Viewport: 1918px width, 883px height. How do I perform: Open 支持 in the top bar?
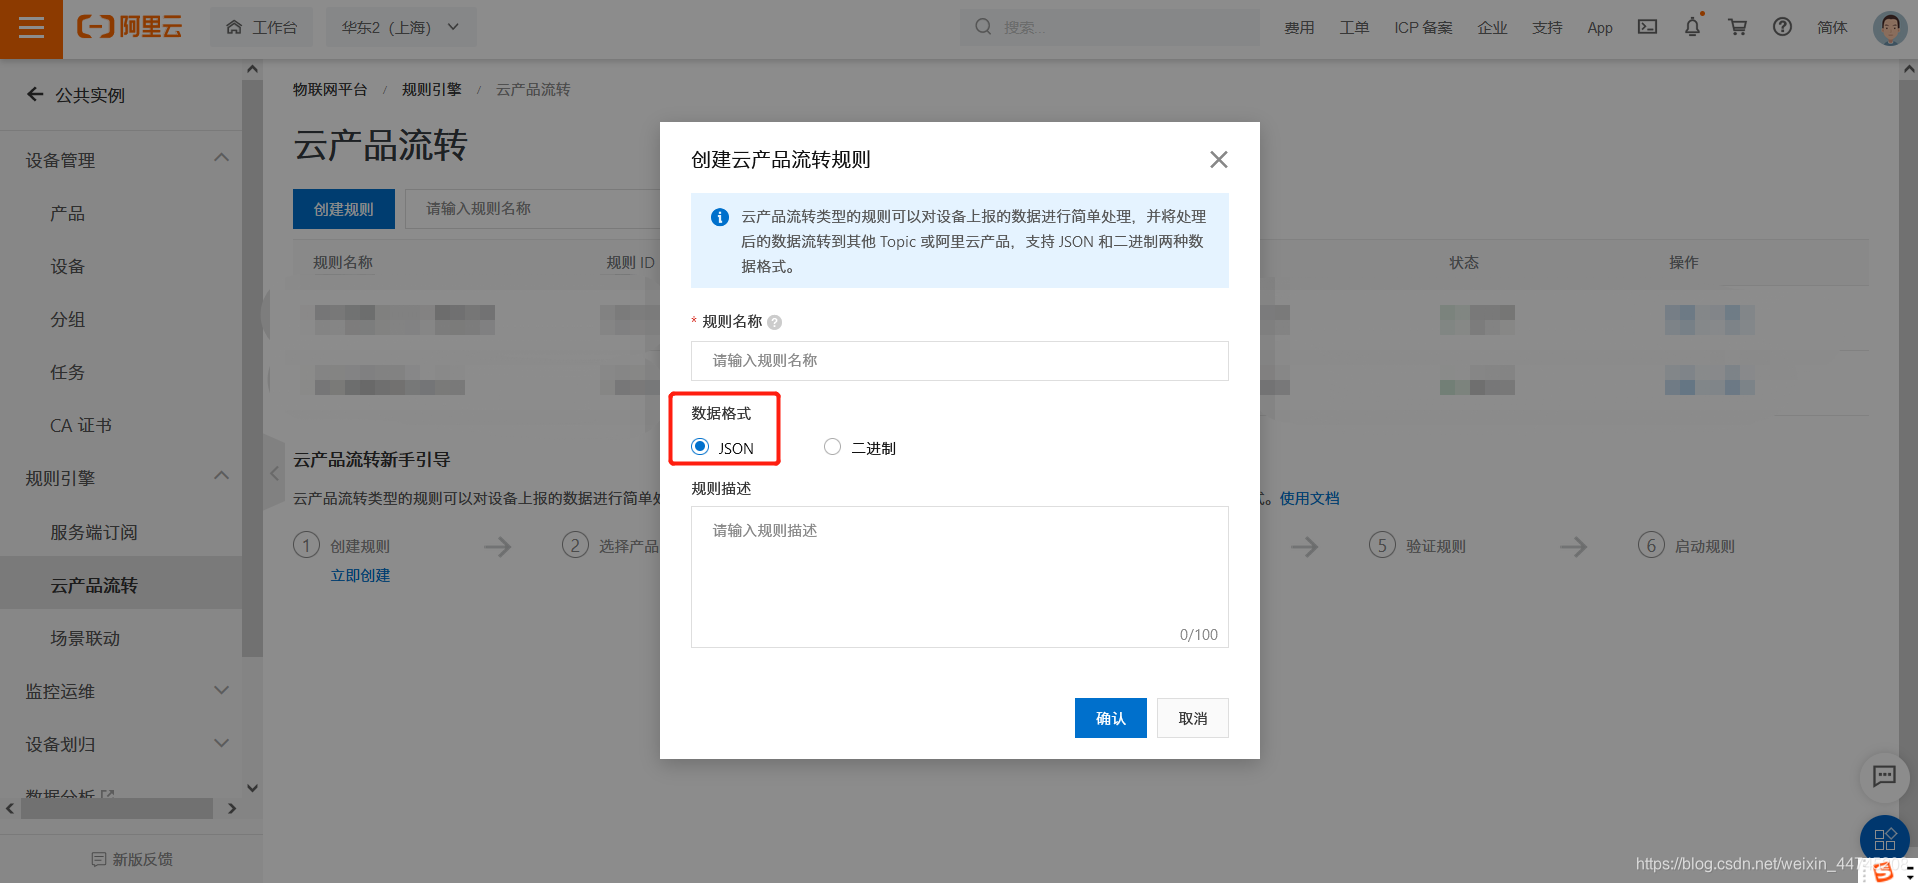(1547, 27)
